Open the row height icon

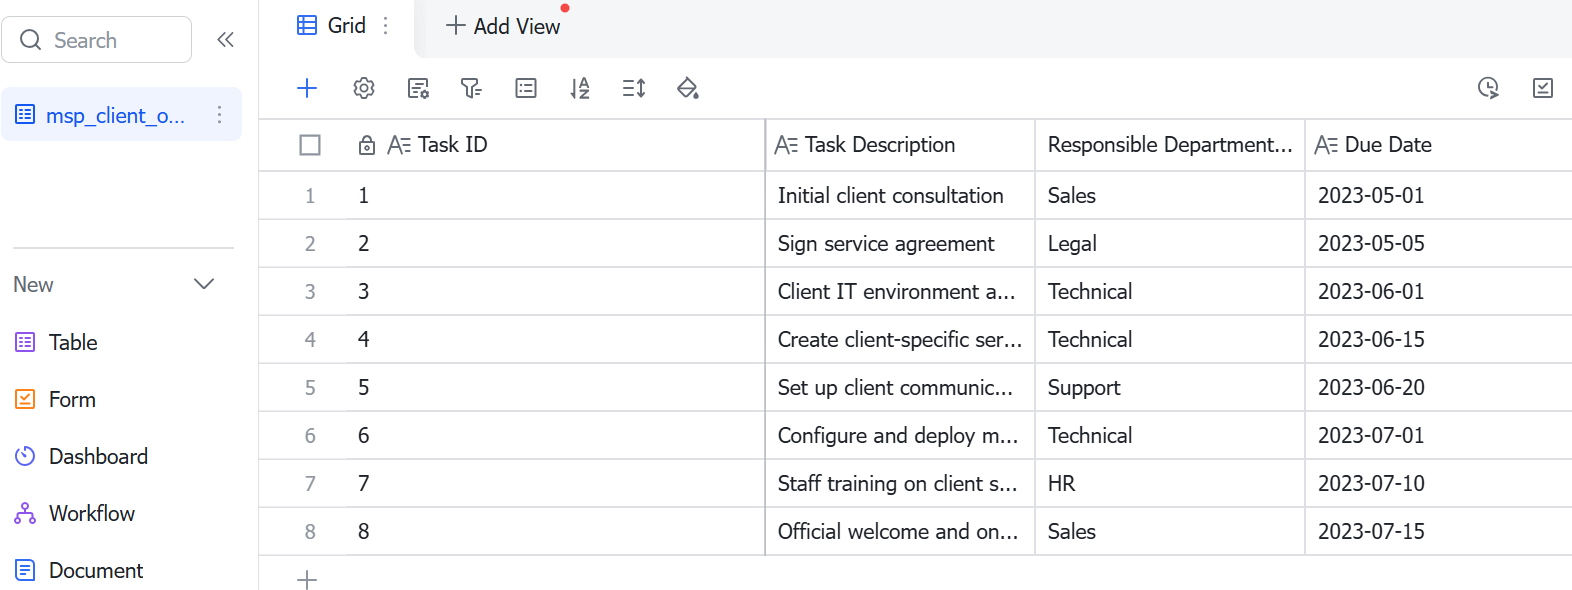click(634, 88)
